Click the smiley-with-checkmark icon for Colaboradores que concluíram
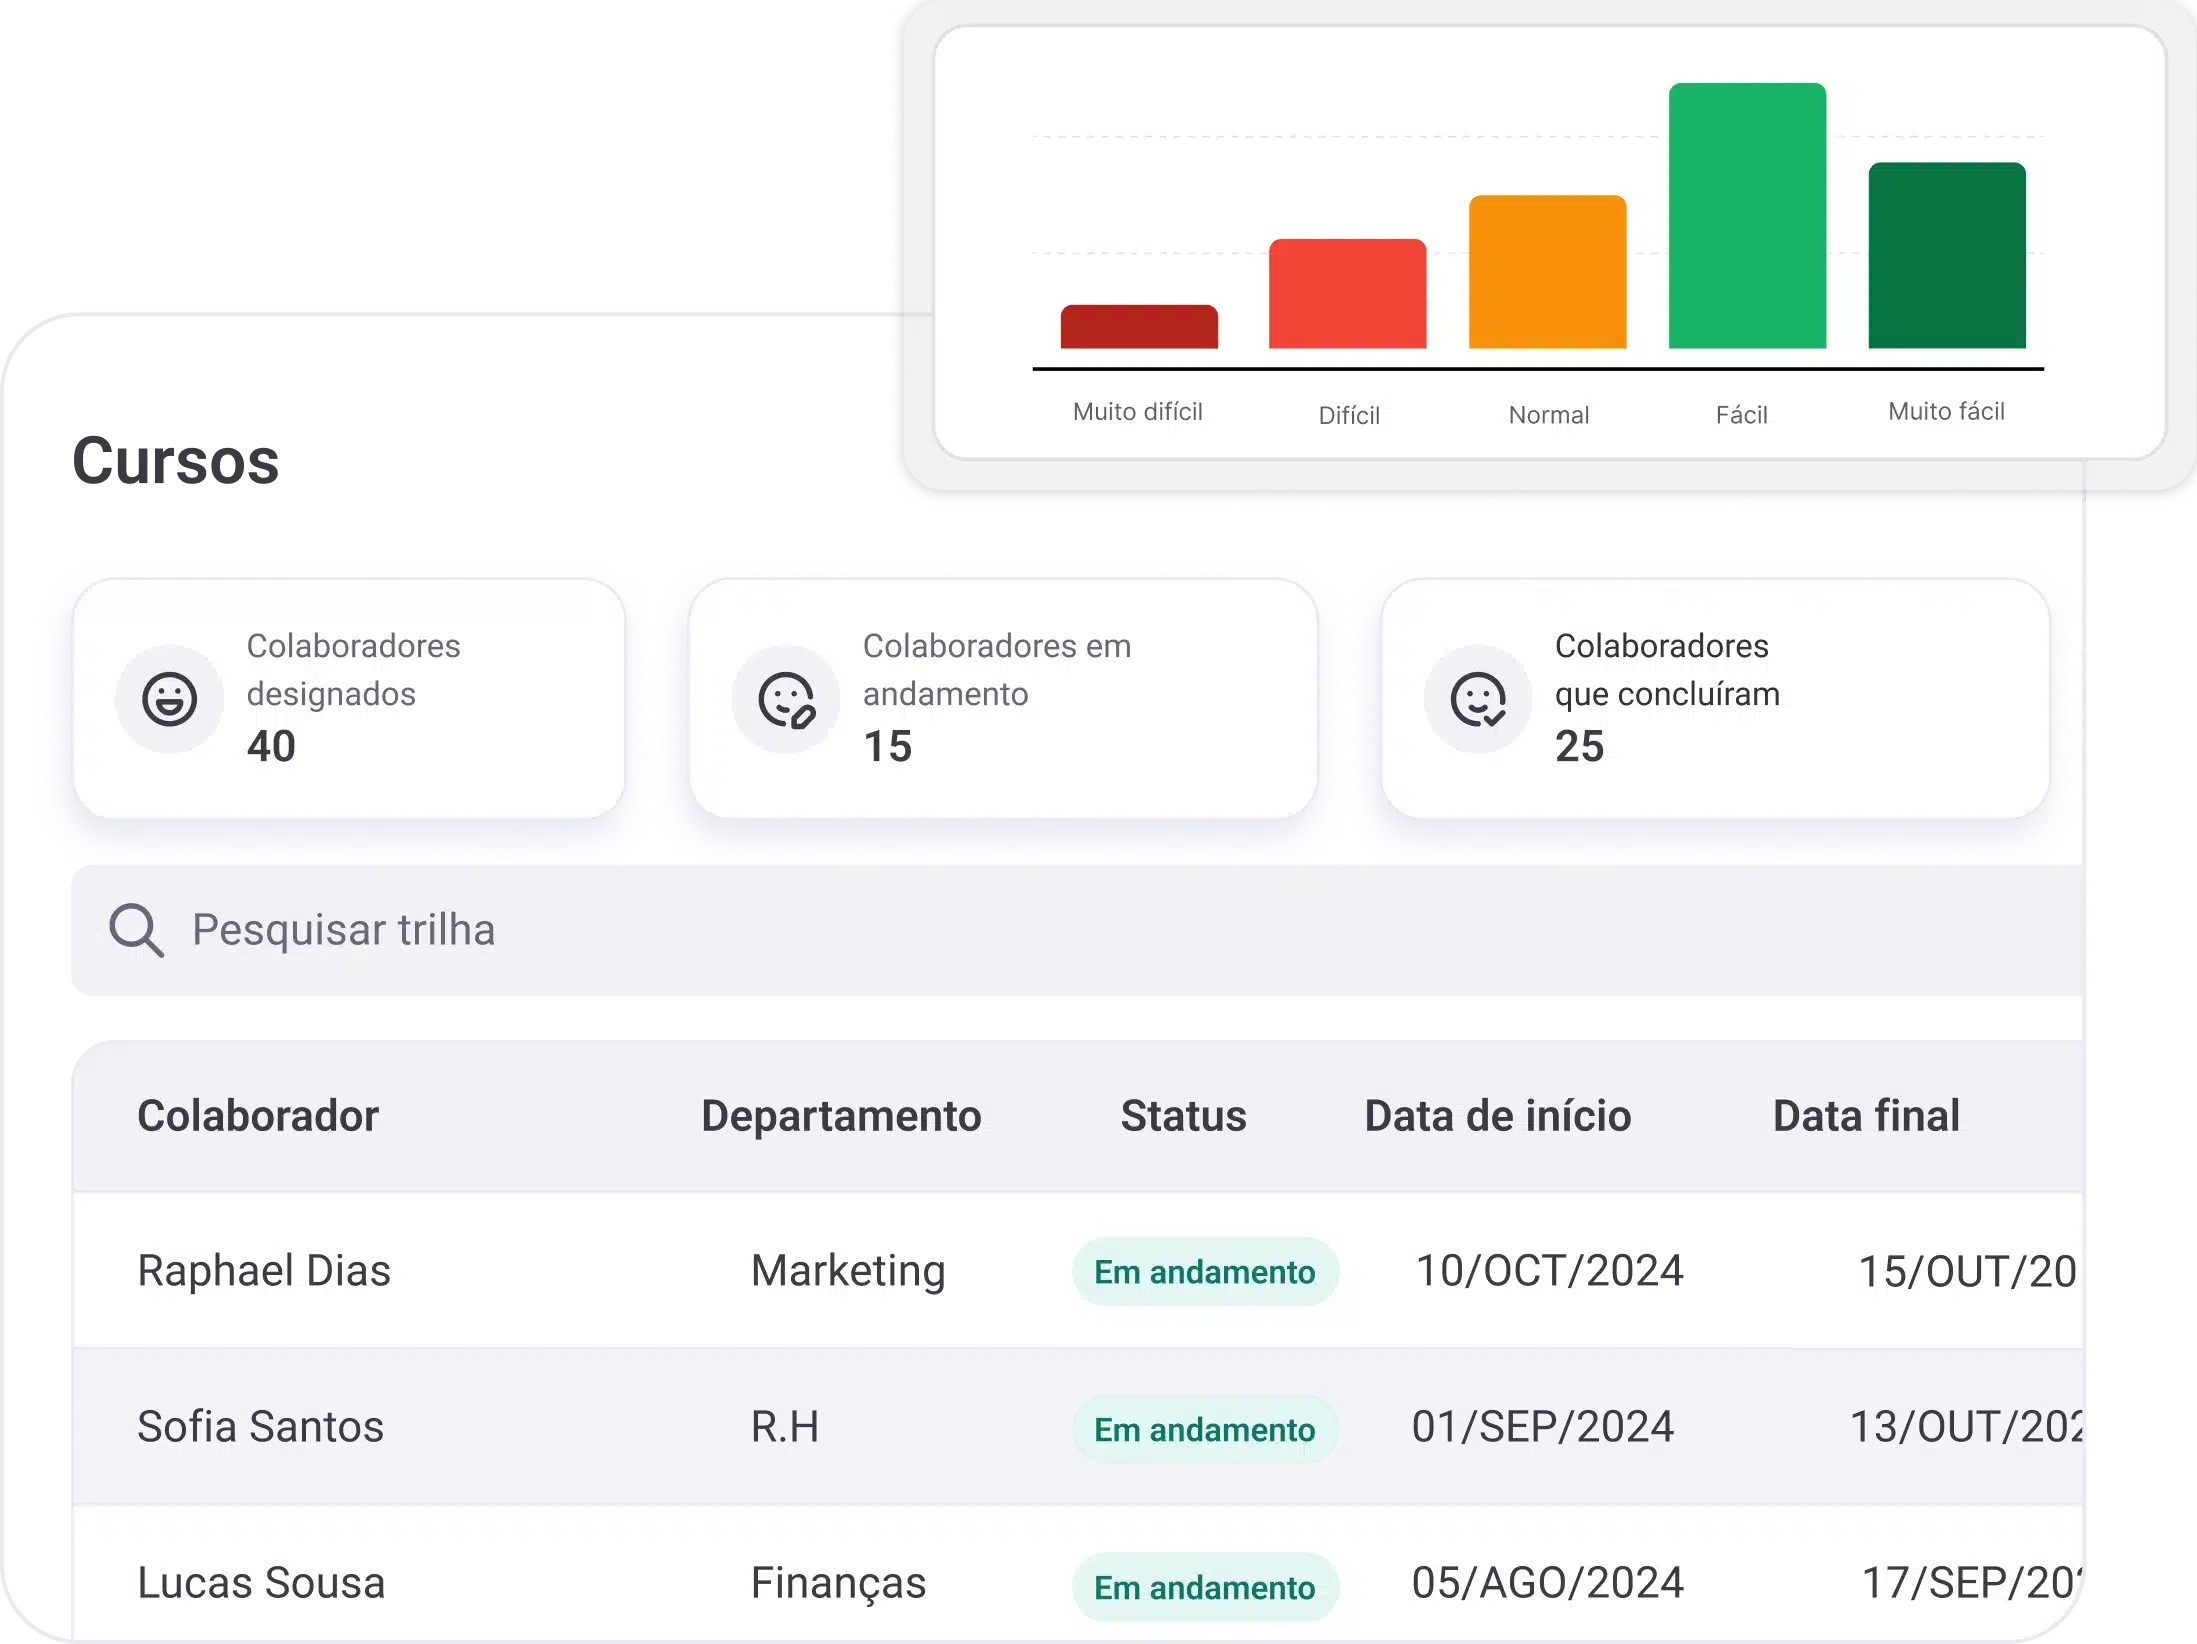Screen dimensions: 2197x1644 (x=1478, y=699)
